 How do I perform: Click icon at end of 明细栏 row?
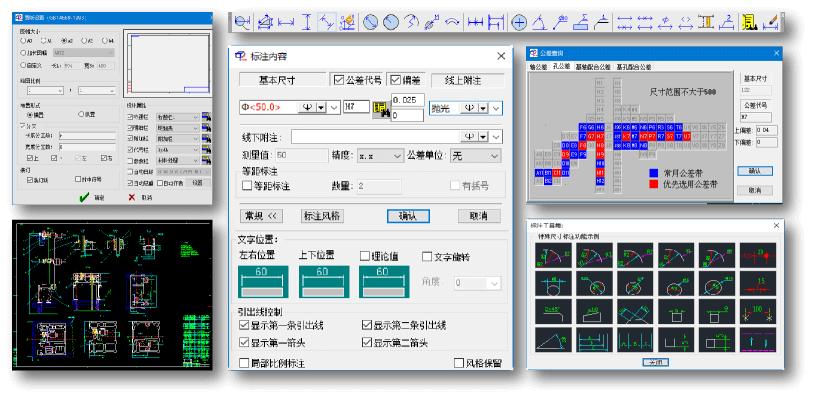point(206,127)
